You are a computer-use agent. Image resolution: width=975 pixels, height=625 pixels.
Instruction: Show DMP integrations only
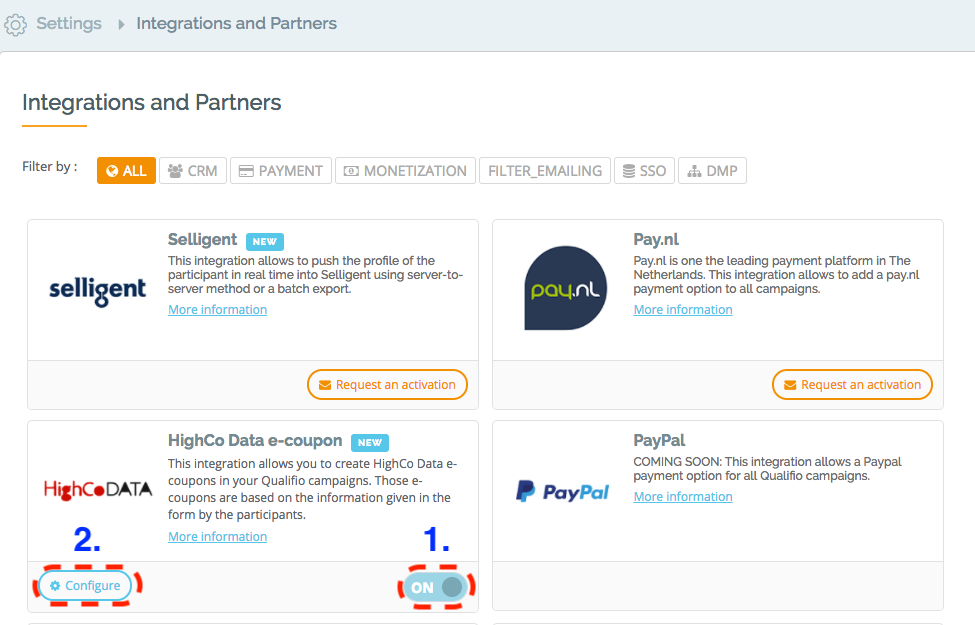[712, 171]
